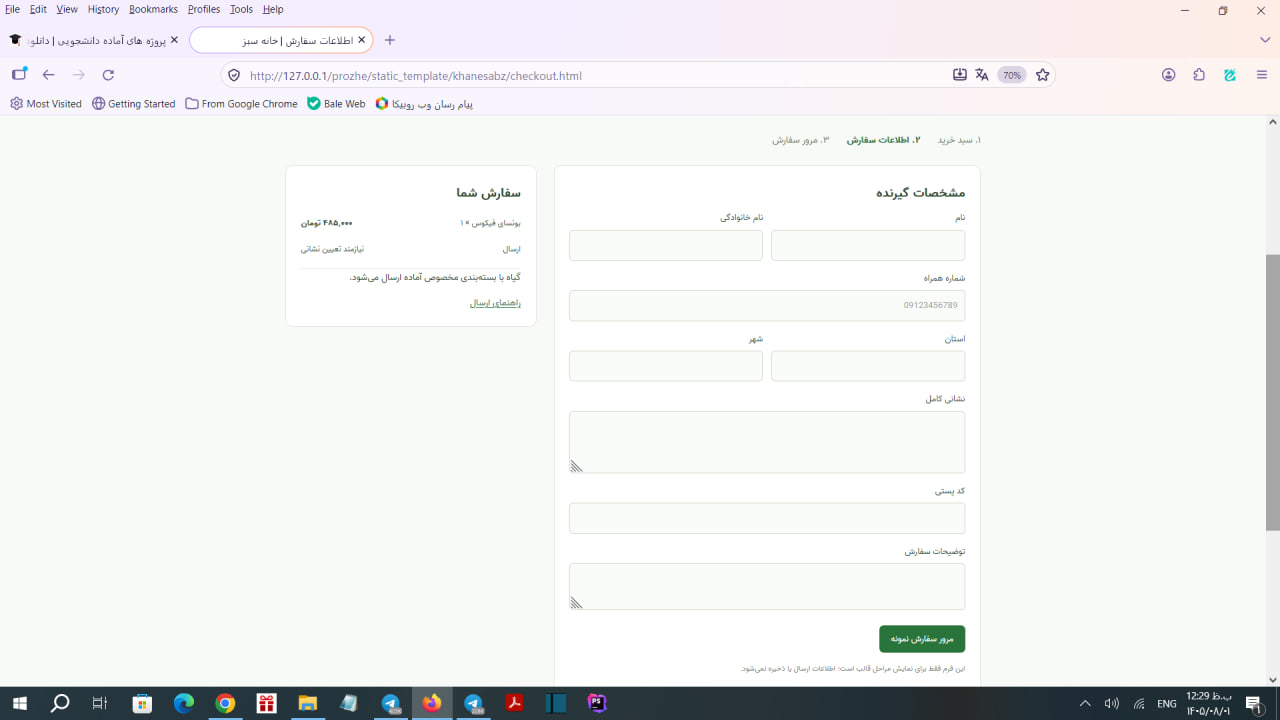Viewport: 1280px width, 720px height.
Task: Click the مرور سفارش نمونه button
Action: 922,639
